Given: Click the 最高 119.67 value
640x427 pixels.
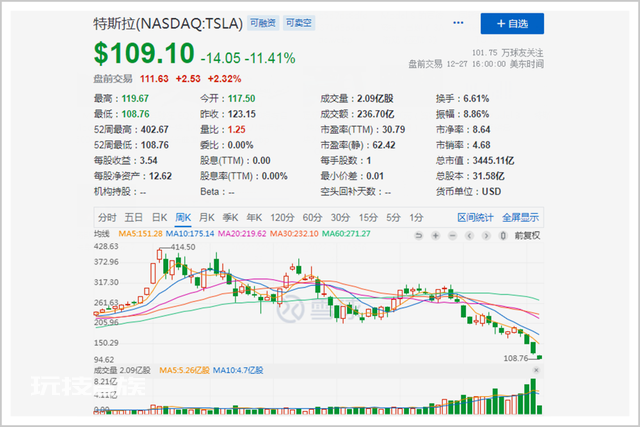Looking at the screenshot, I should (135, 99).
